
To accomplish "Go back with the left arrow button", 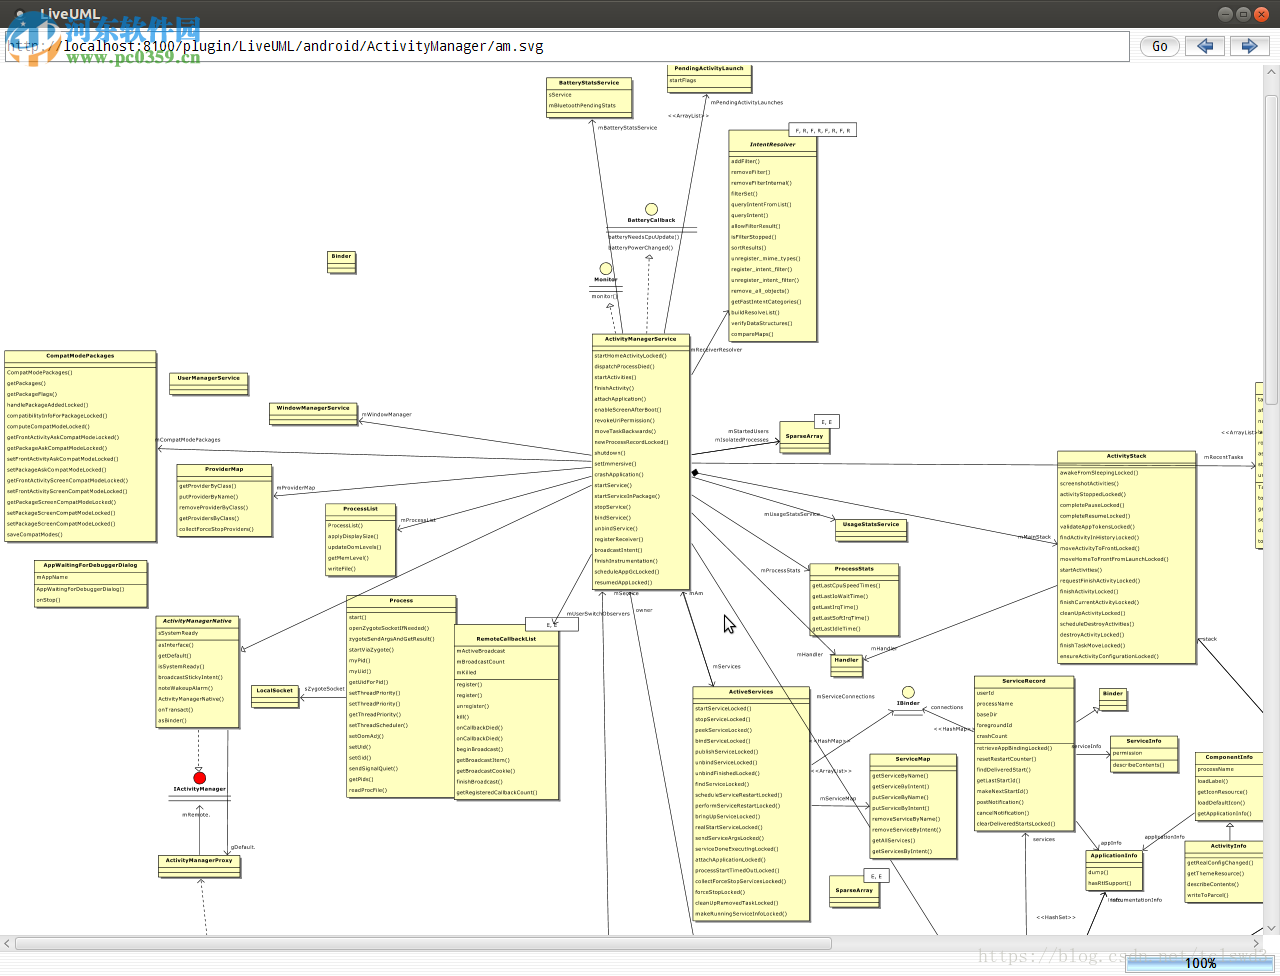I will pos(1205,46).
